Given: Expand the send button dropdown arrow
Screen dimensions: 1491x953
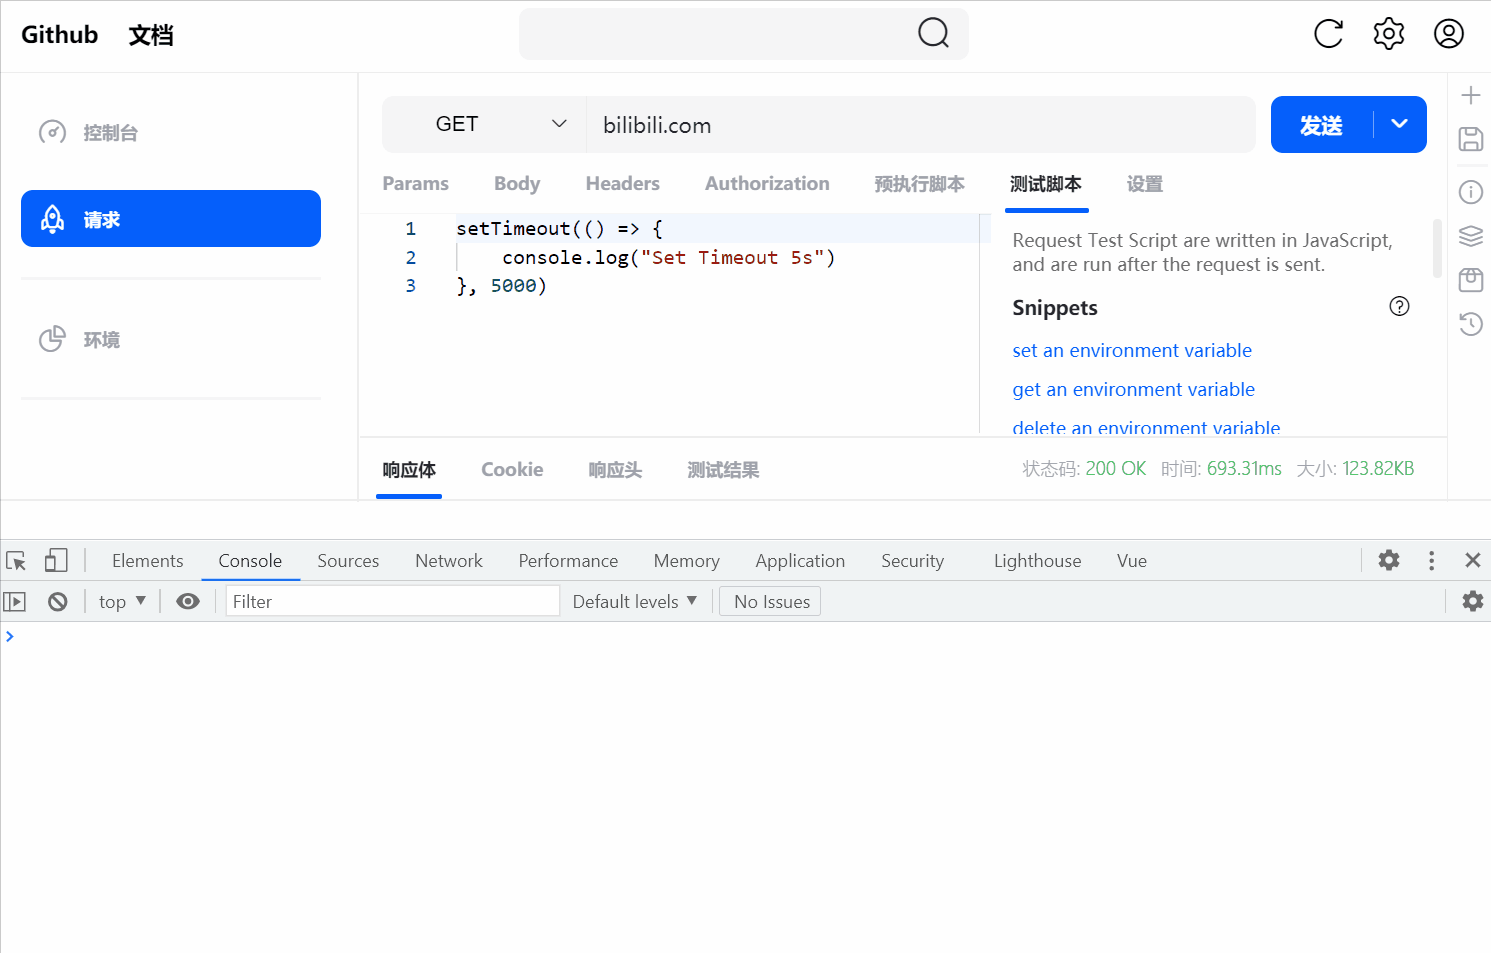Looking at the screenshot, I should click(1400, 124).
